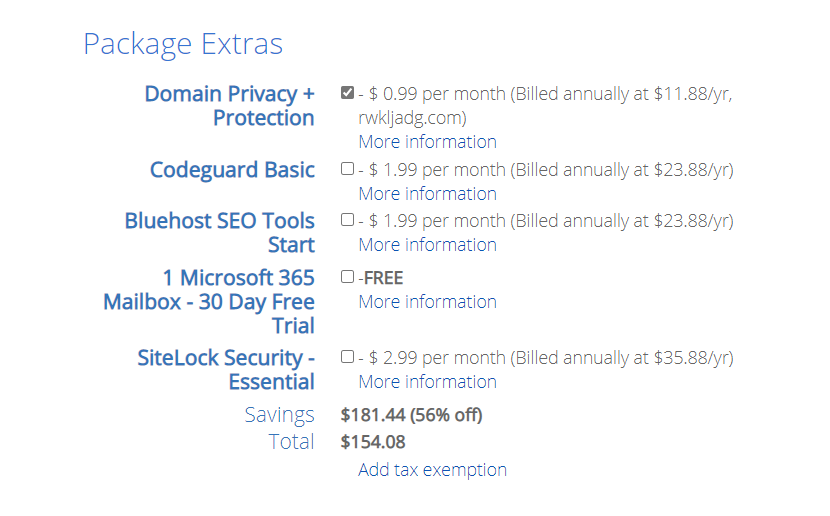The image size is (830, 516).
Task: Click the Savings label
Action: (279, 415)
